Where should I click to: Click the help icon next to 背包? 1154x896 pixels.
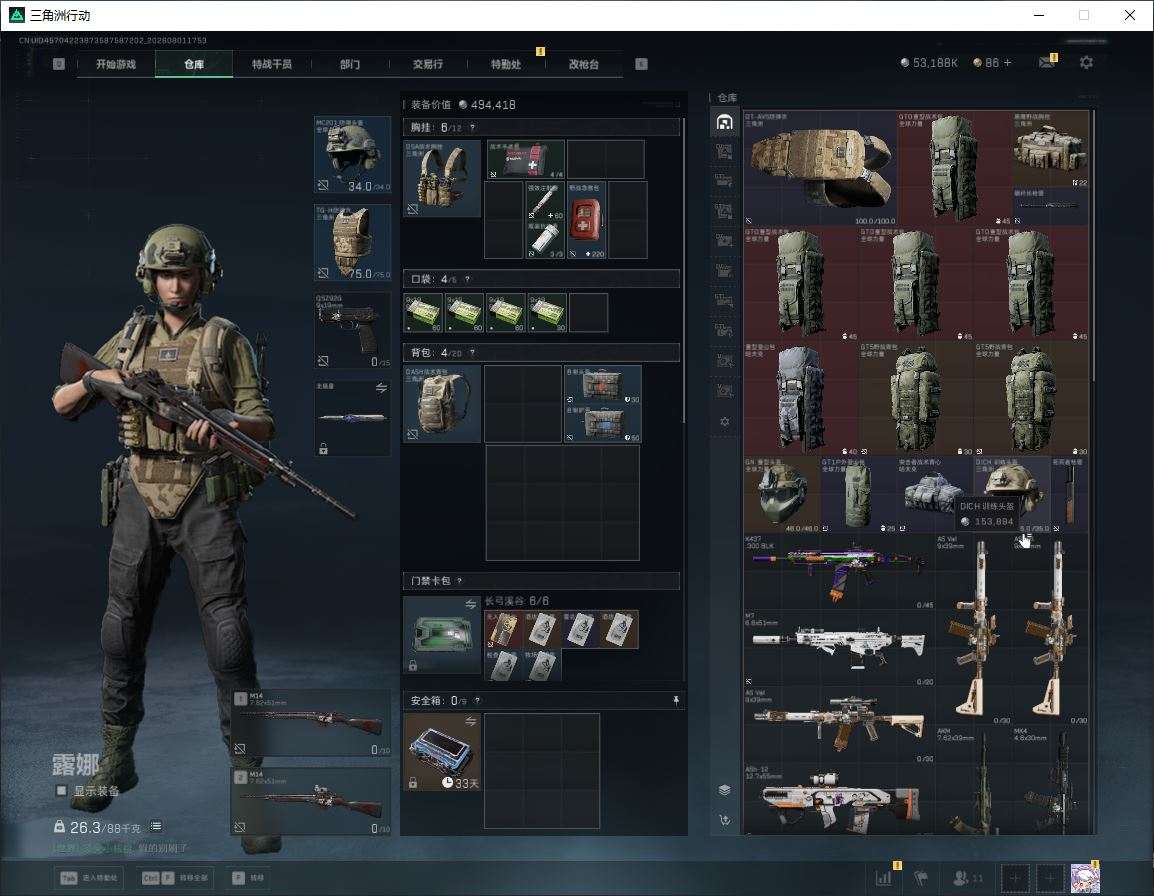tap(472, 353)
